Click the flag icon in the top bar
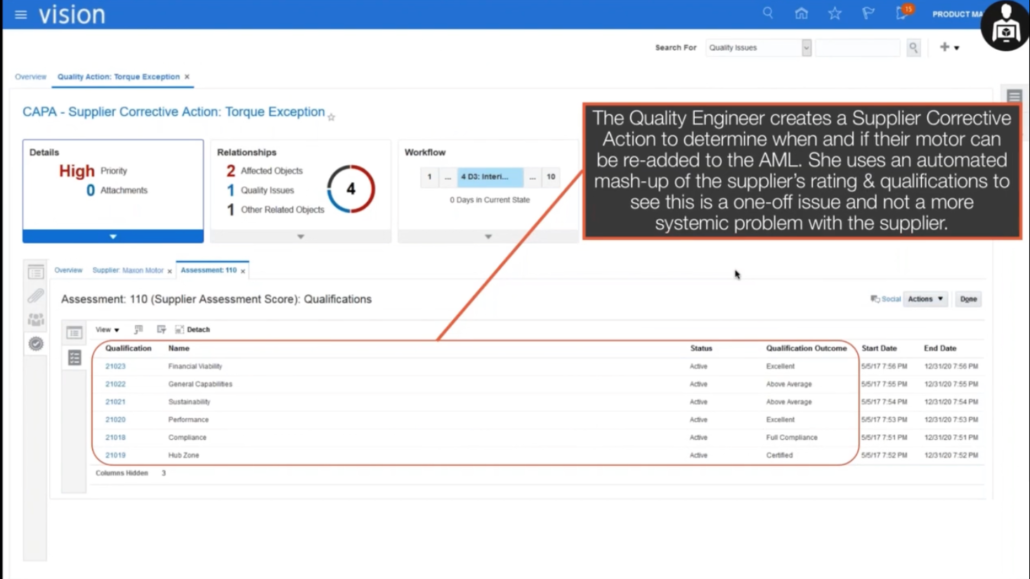This screenshot has width=1030, height=579. [x=867, y=13]
